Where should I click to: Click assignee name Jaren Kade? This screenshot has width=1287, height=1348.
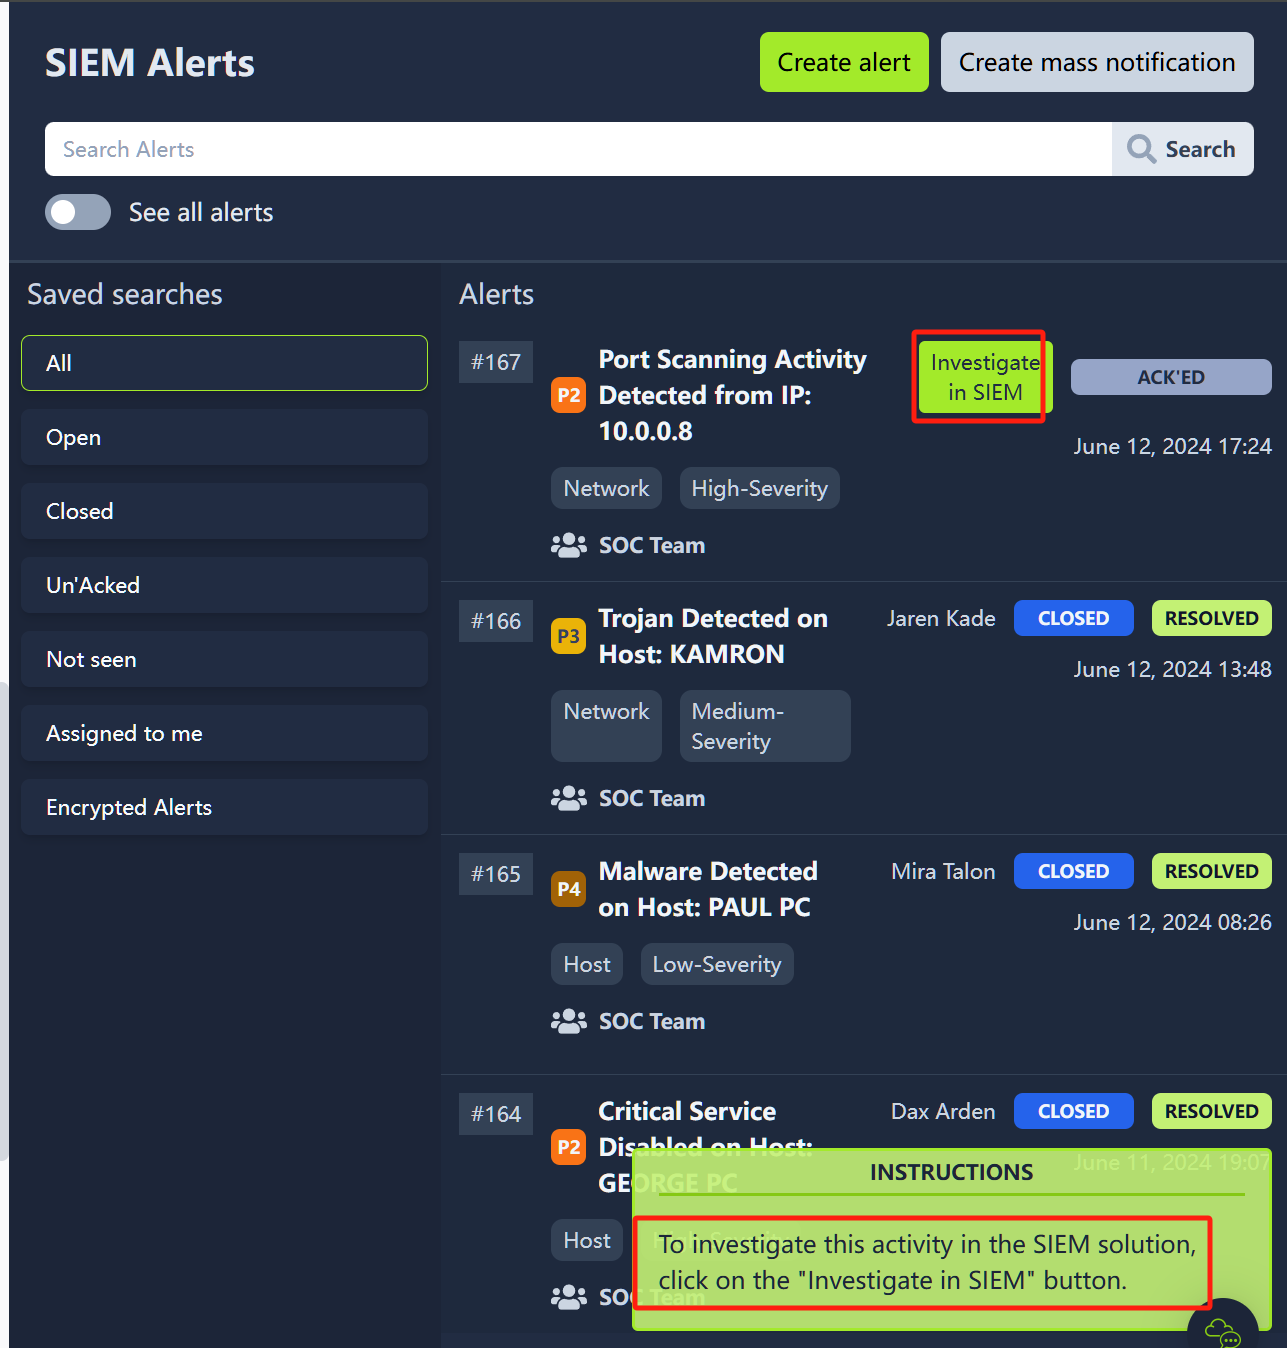[x=941, y=618]
